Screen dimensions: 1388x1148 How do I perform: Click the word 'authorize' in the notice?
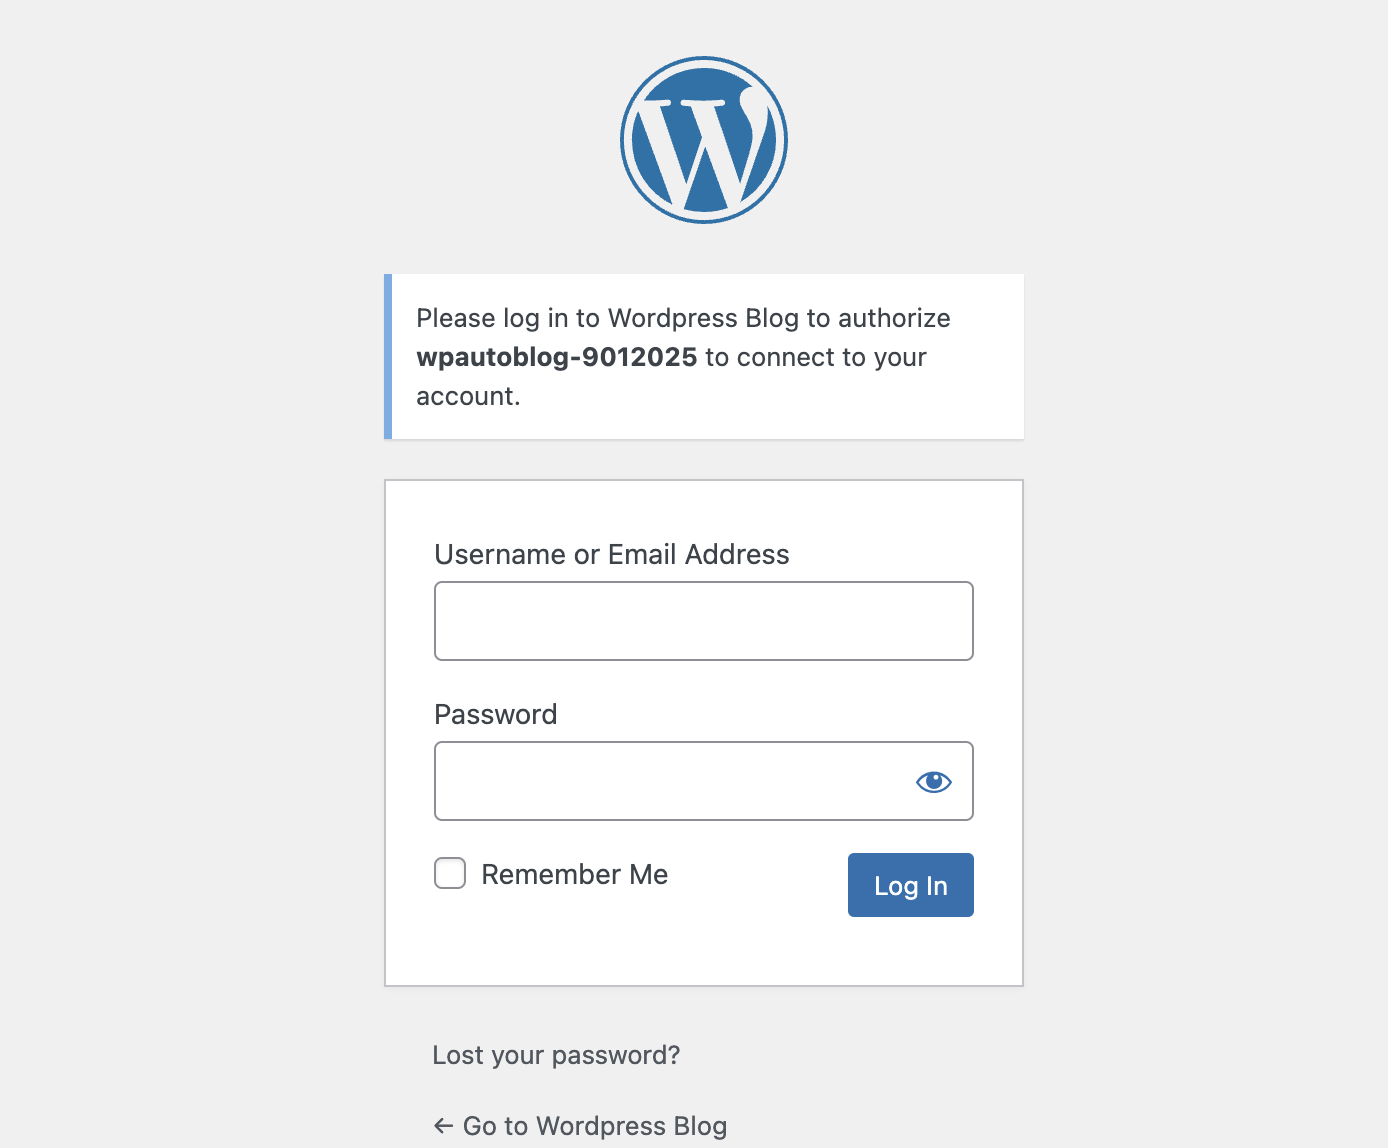click(893, 318)
